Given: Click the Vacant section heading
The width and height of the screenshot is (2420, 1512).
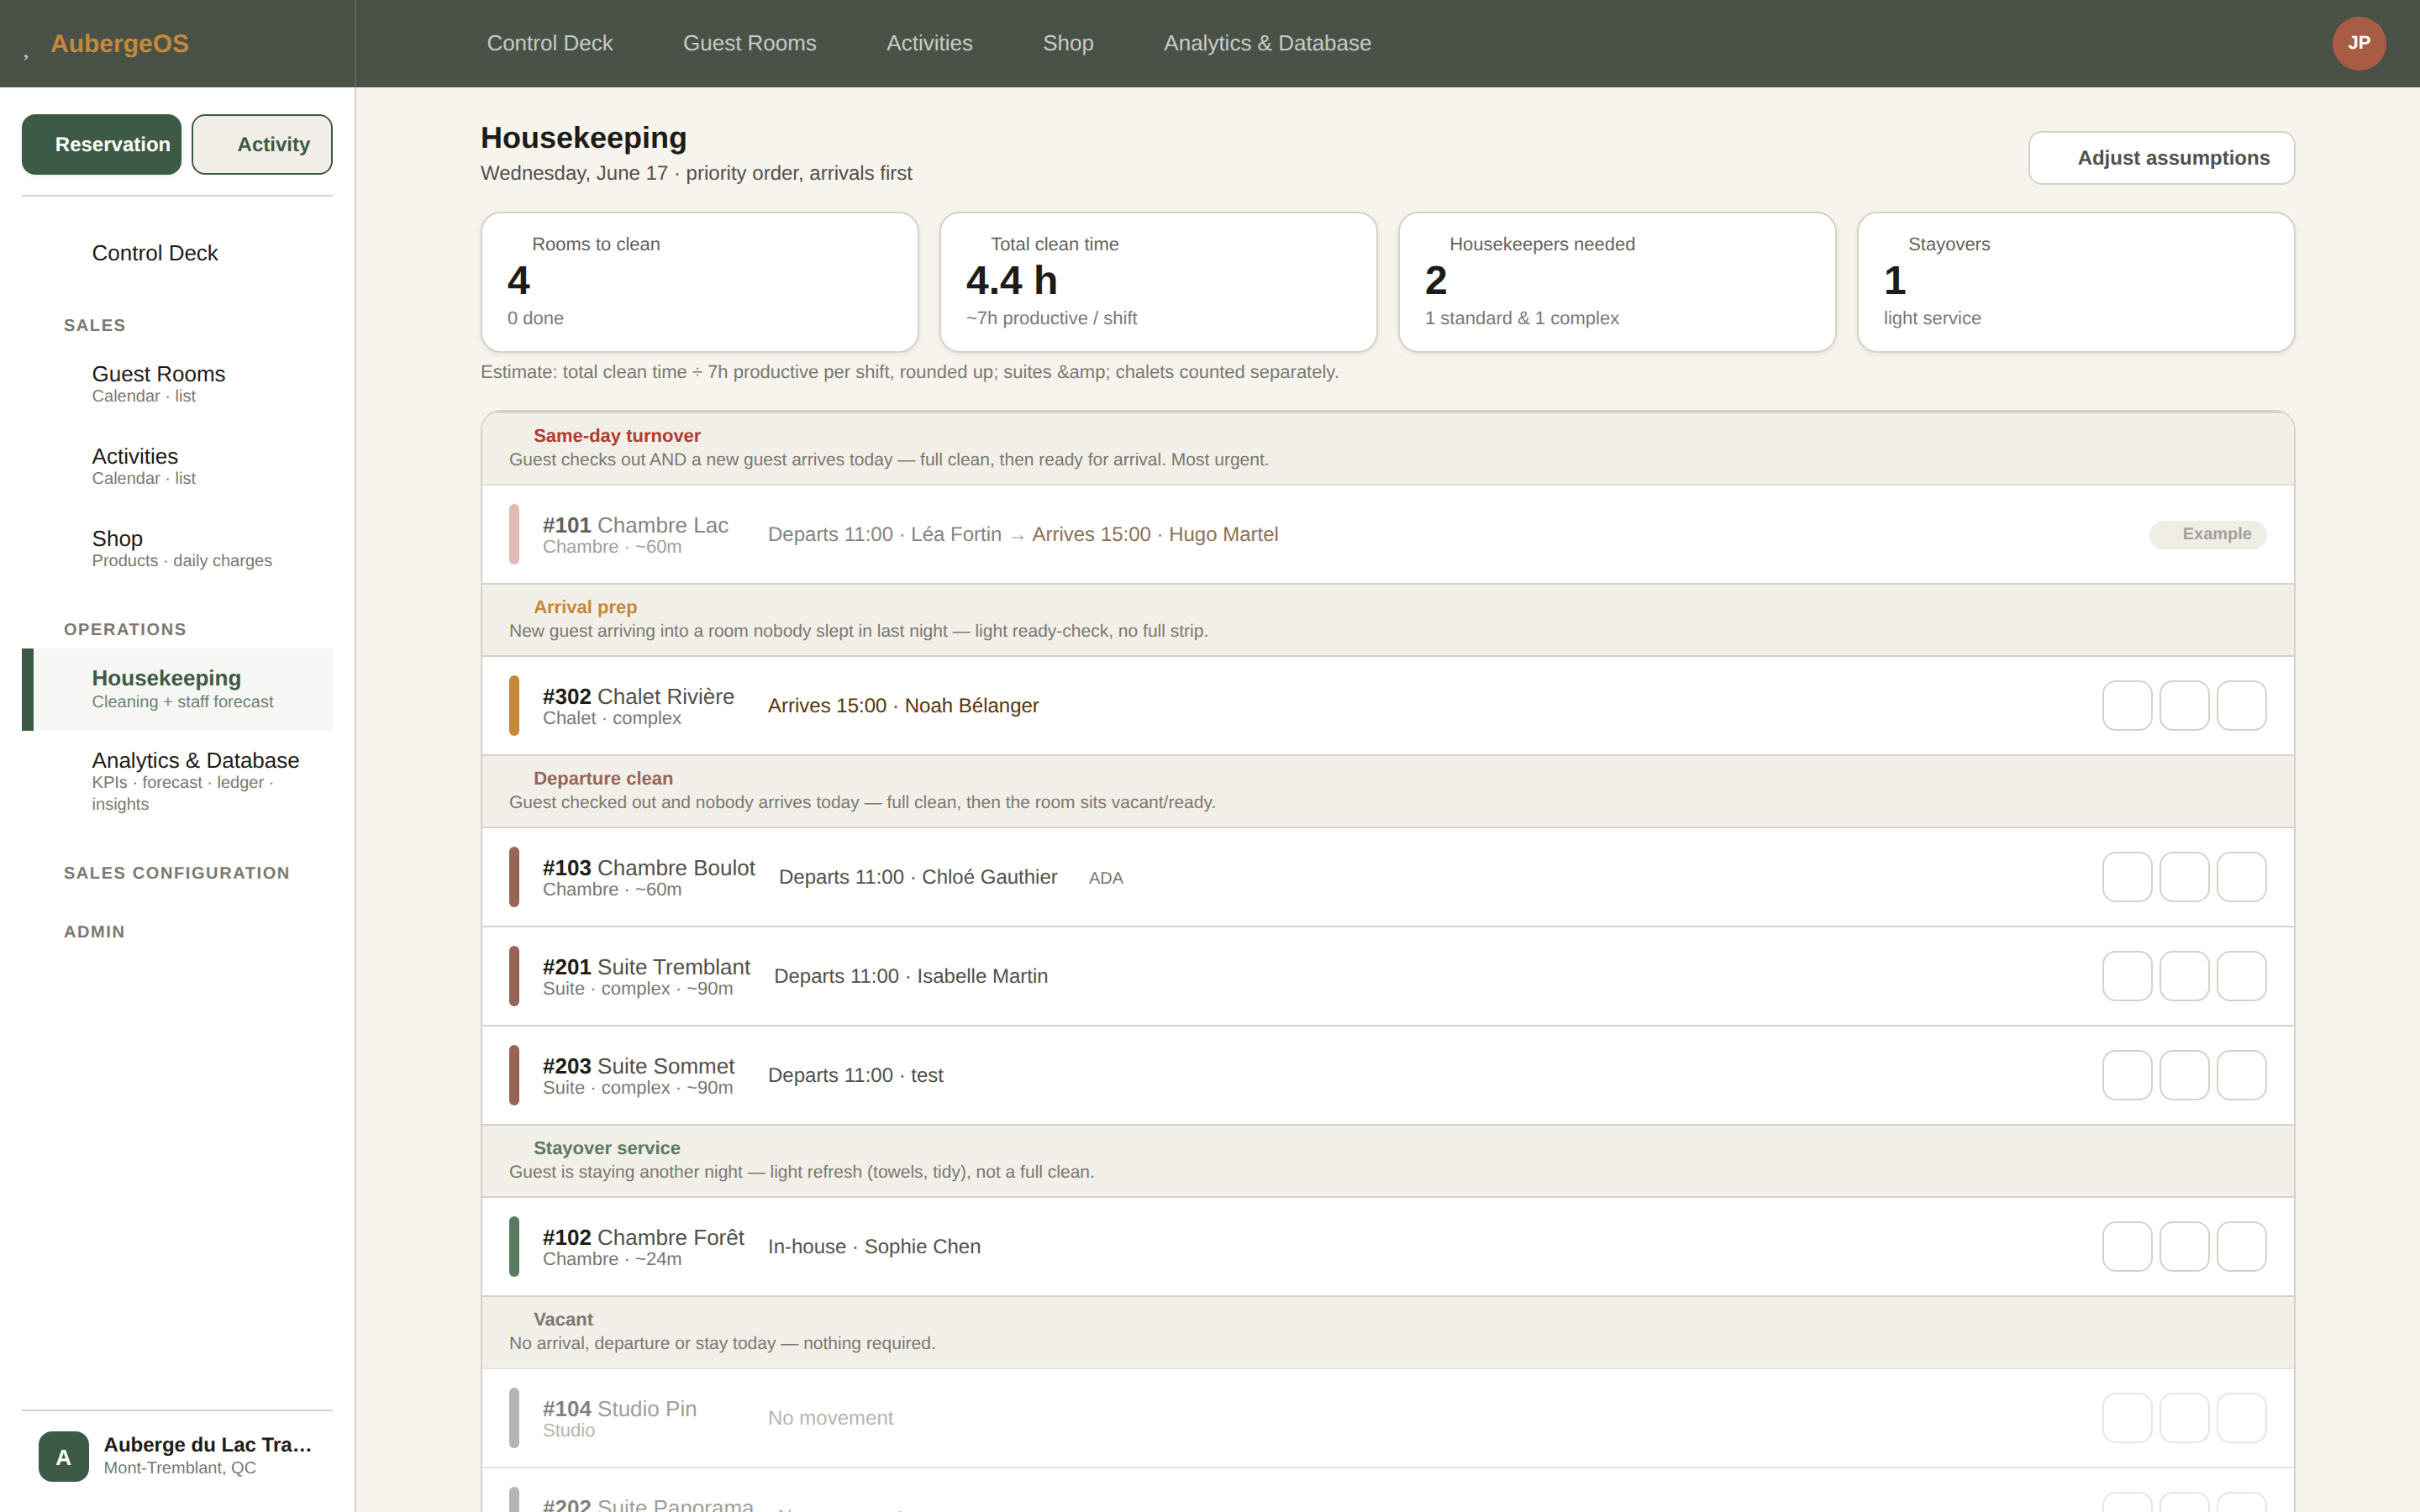Looking at the screenshot, I should click(563, 1319).
